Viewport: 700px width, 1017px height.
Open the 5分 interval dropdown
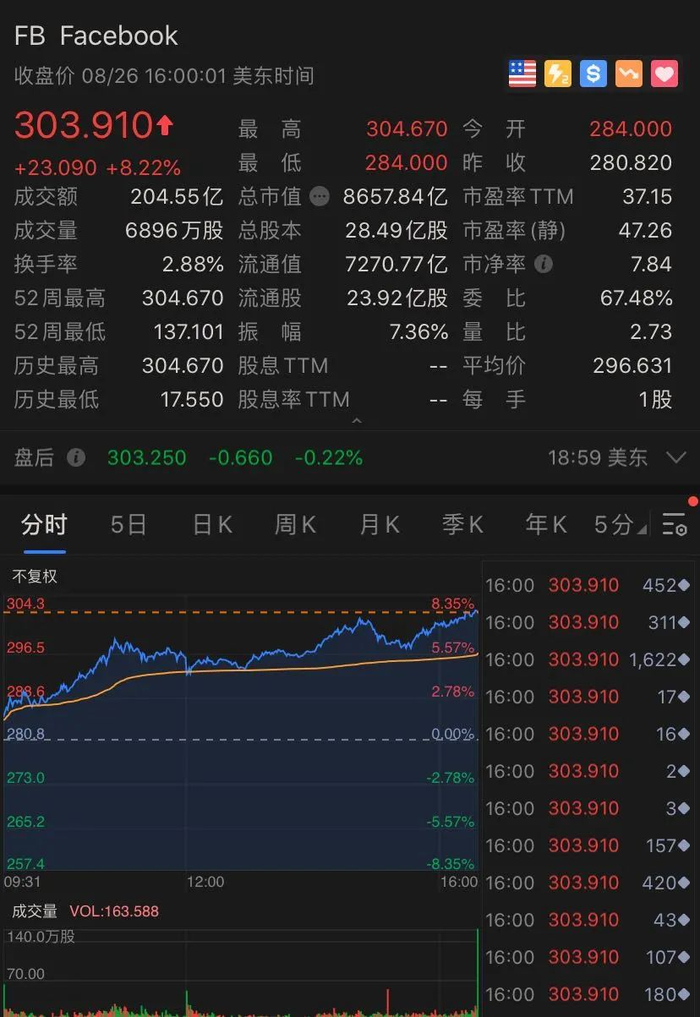(x=620, y=524)
